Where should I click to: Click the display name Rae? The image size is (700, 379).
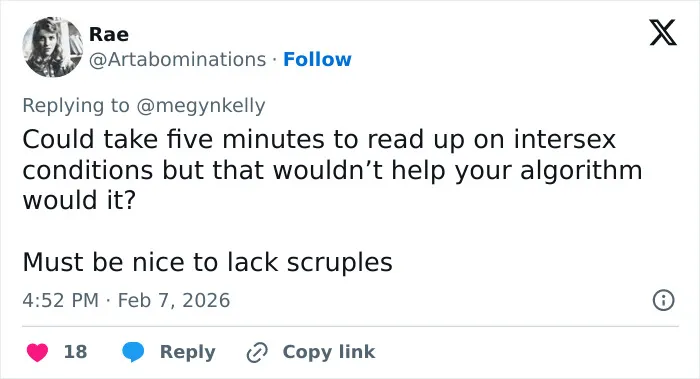(x=109, y=34)
